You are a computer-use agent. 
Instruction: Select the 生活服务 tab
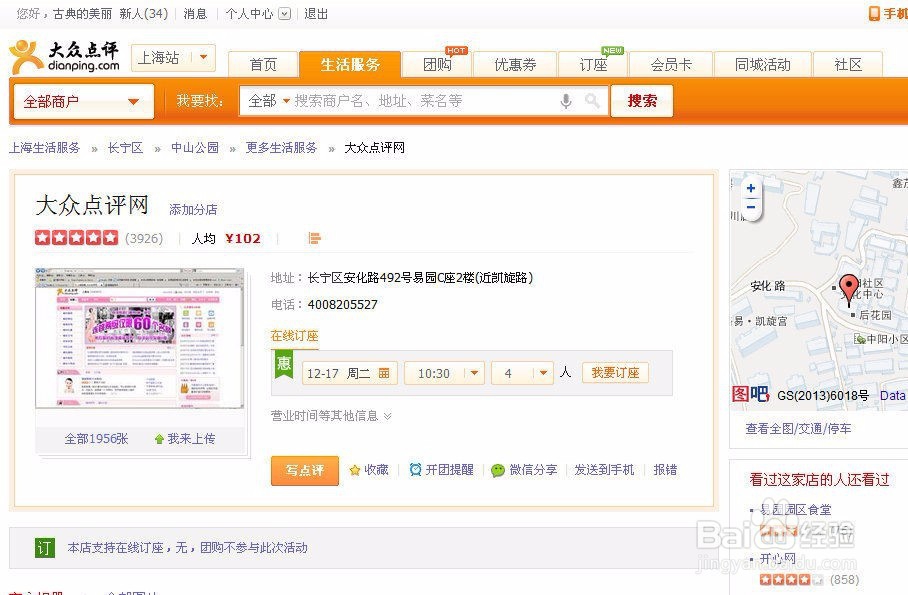coord(350,65)
